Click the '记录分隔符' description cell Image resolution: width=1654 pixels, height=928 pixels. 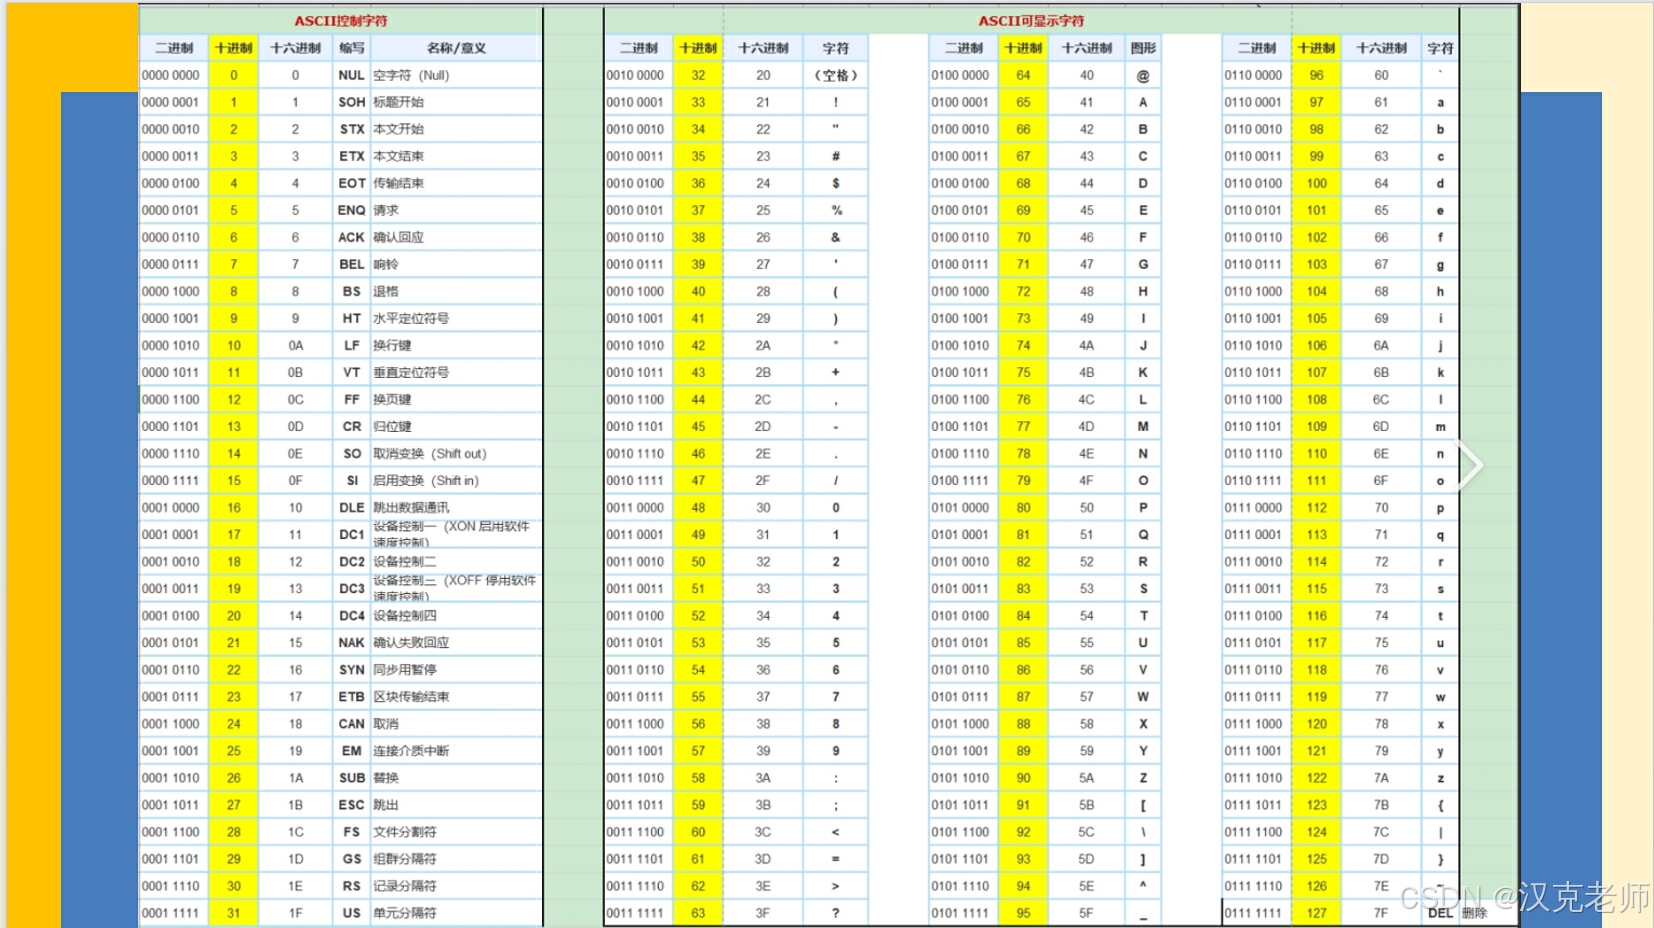pos(456,885)
